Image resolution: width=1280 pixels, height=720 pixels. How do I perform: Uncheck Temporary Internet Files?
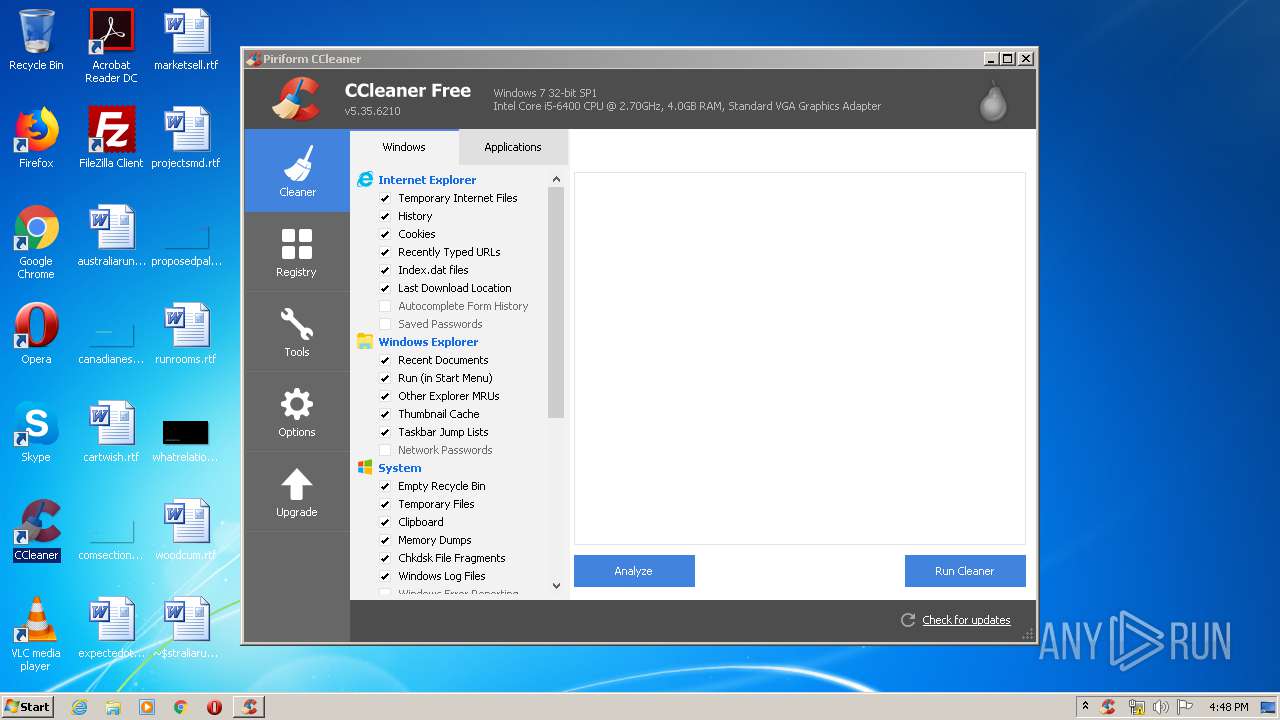point(385,198)
